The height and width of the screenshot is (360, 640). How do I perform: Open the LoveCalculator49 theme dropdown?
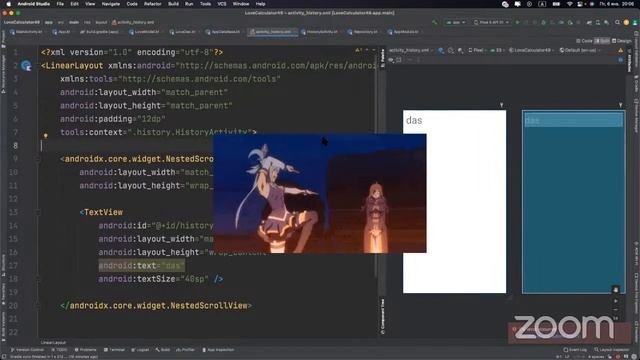coord(531,50)
